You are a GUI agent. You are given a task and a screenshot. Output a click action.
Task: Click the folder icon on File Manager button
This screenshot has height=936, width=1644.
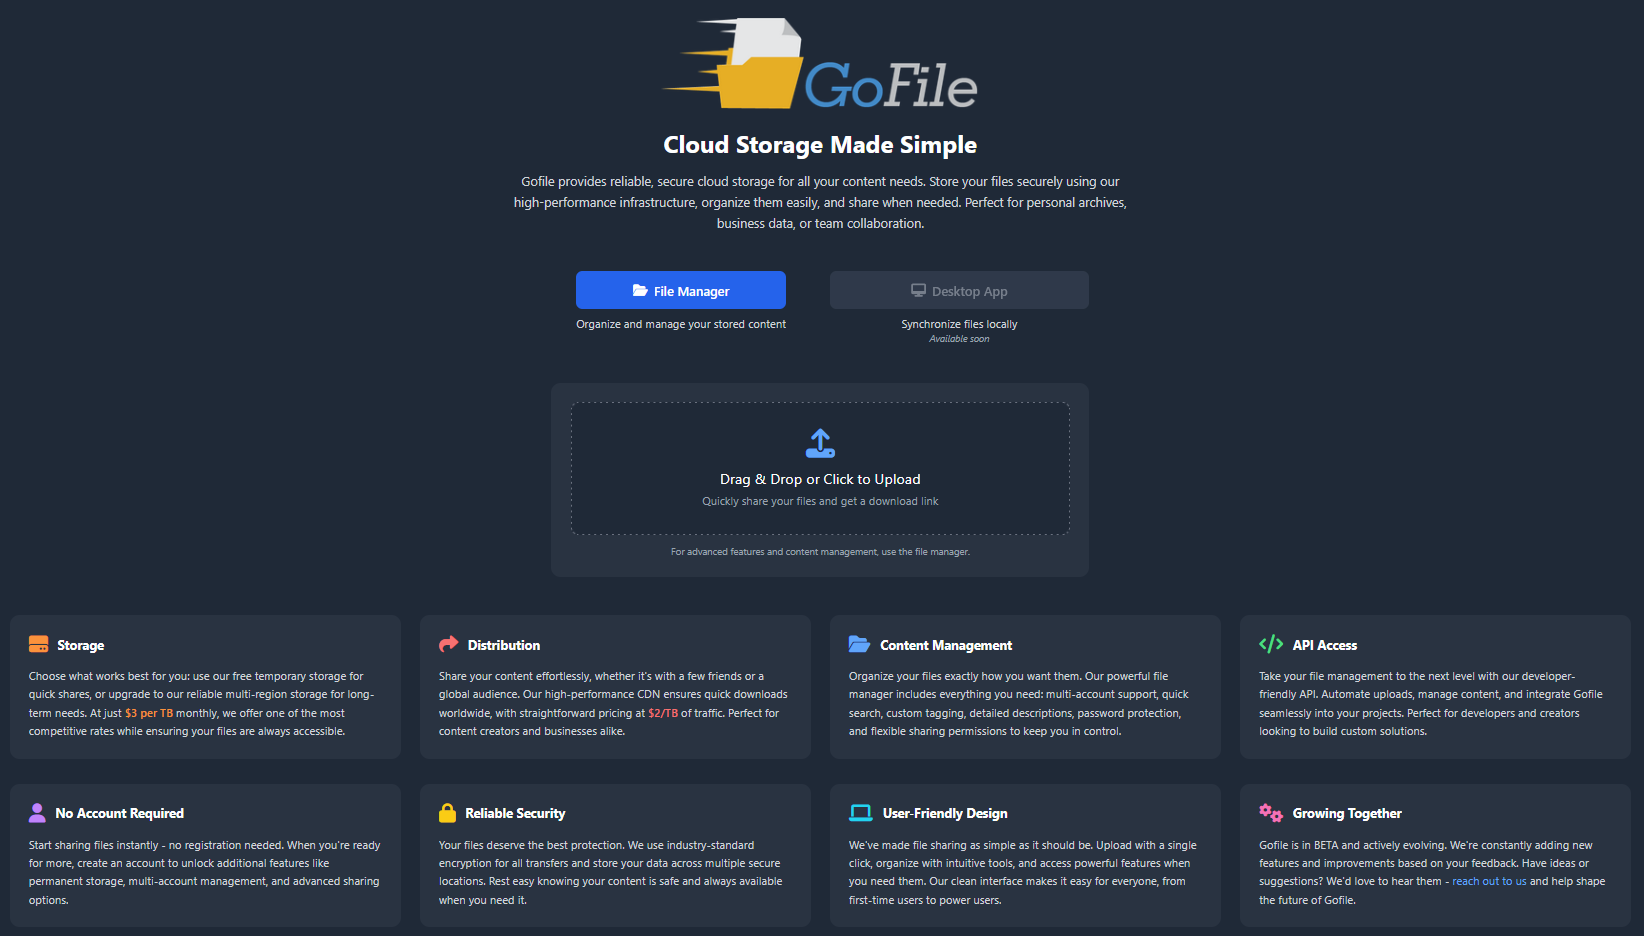coord(640,290)
